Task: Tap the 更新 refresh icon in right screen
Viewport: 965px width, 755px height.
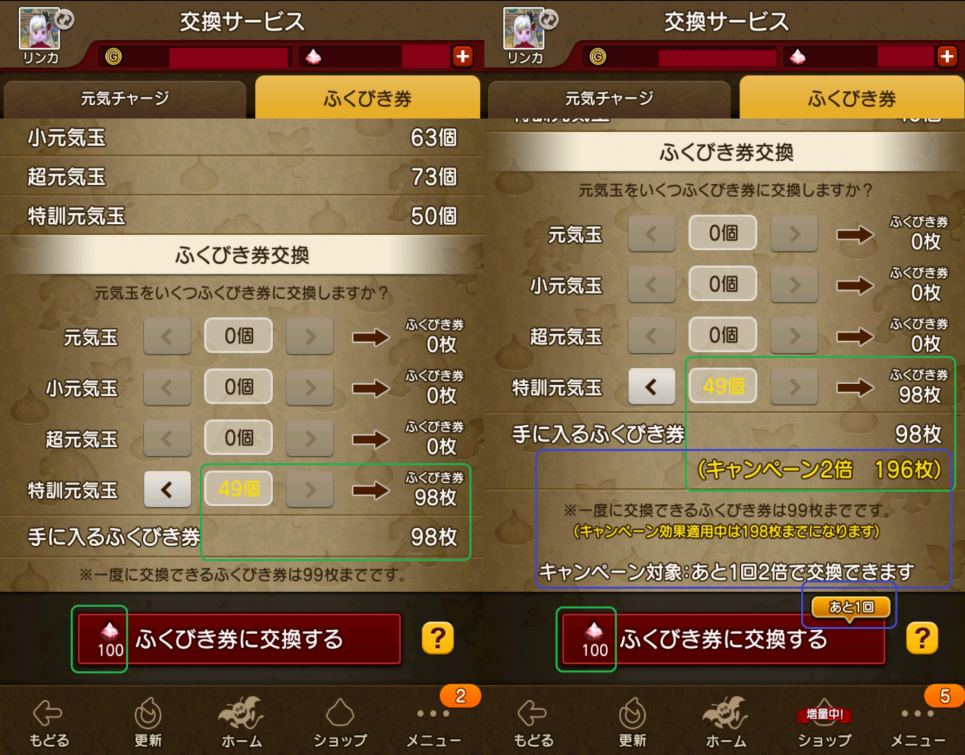Action: tap(632, 721)
